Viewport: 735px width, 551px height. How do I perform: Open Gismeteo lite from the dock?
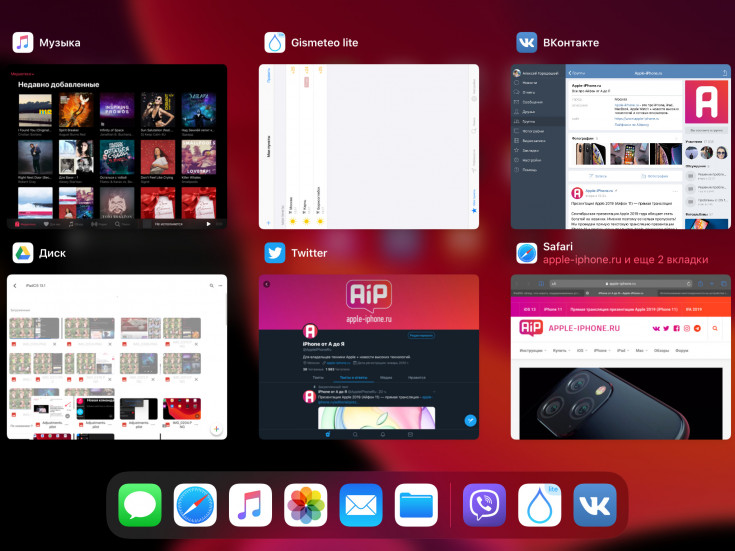click(540, 505)
